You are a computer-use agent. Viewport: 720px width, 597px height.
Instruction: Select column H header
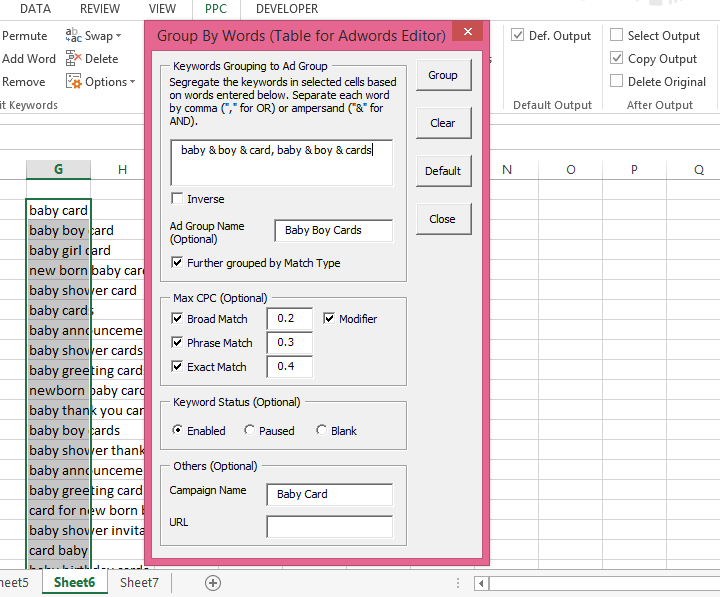[122, 169]
